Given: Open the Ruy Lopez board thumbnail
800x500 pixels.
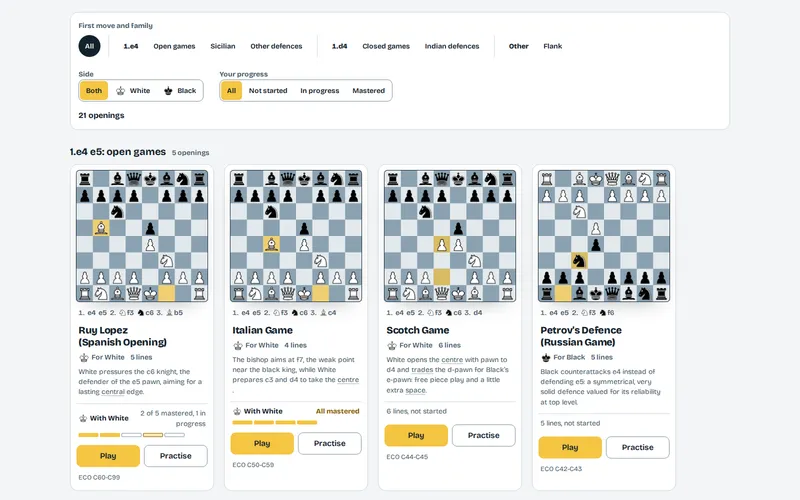Looking at the screenshot, I should point(142,236).
